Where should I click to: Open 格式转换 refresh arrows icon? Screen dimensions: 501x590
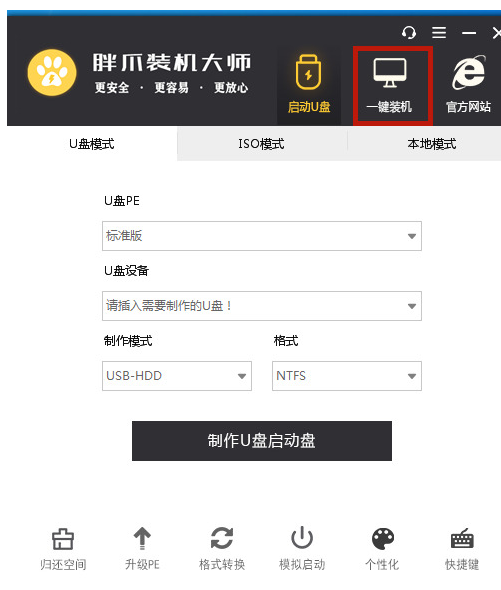pyautogui.click(x=222, y=538)
